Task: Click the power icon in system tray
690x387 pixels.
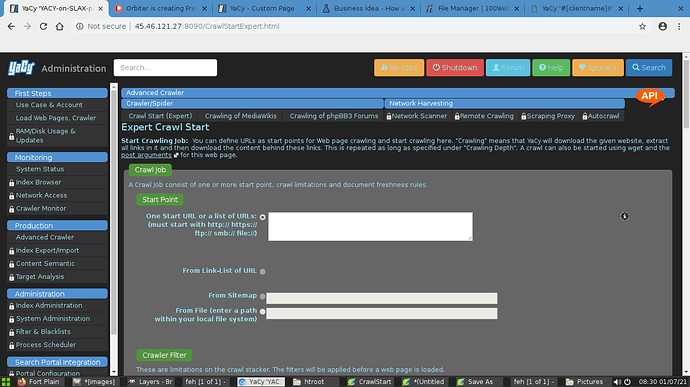Action: coord(627,382)
